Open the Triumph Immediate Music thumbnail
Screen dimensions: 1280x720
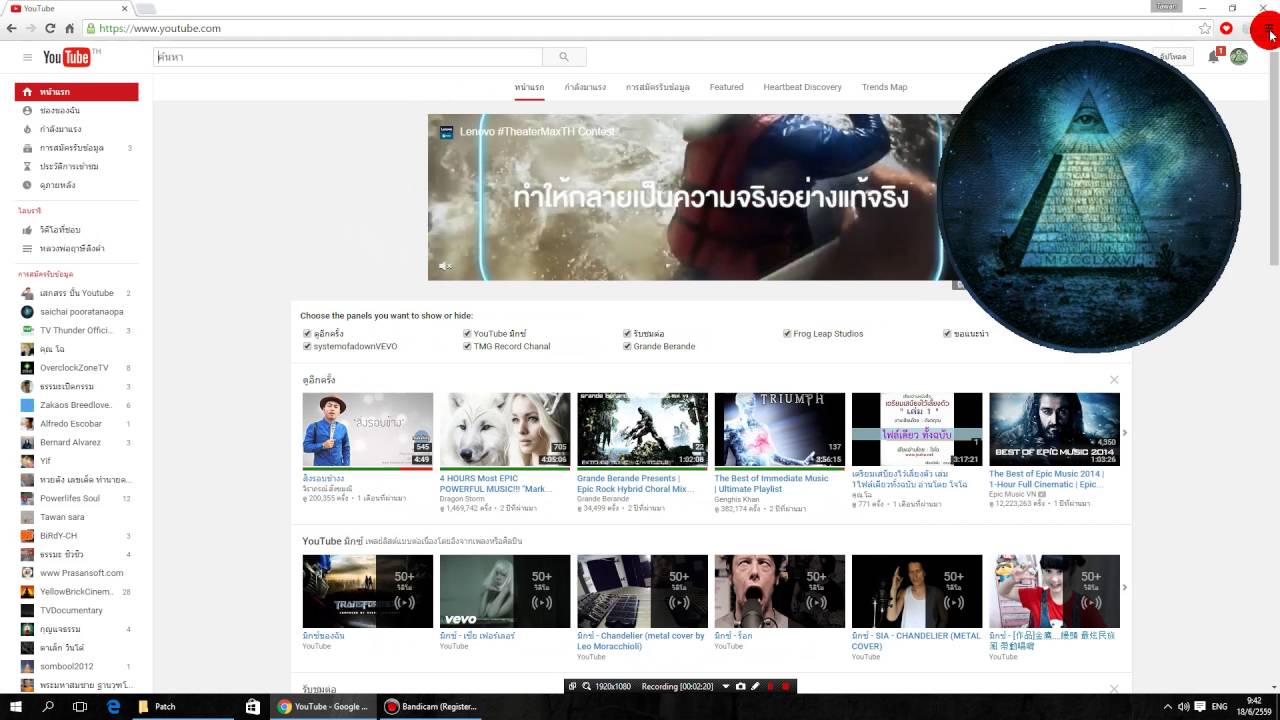[x=779, y=429]
